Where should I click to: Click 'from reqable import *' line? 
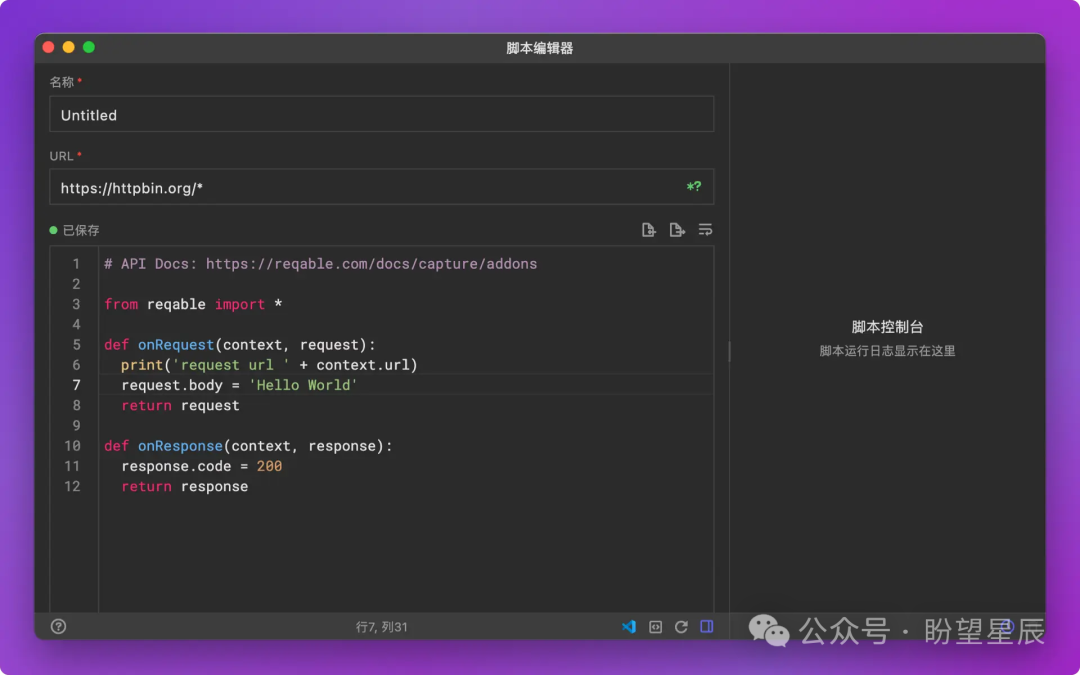pyautogui.click(x=193, y=304)
